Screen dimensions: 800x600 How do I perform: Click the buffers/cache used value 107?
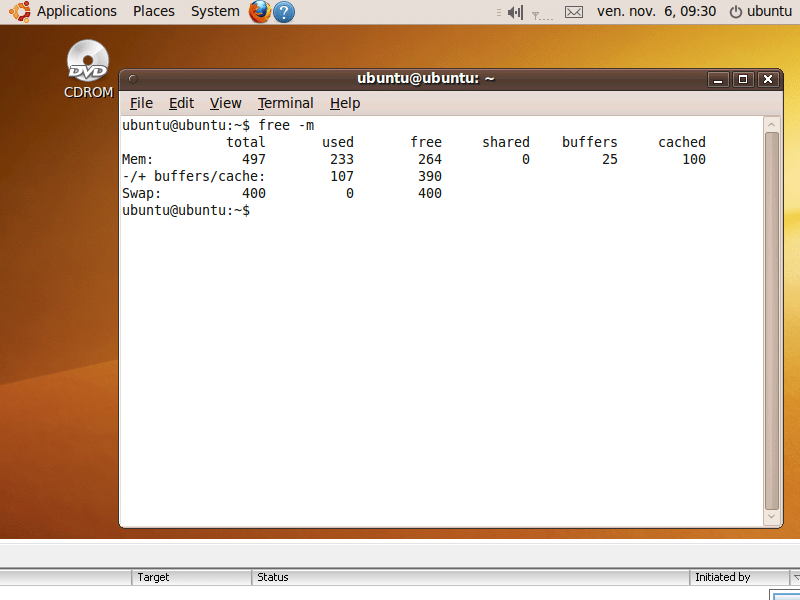[342, 176]
